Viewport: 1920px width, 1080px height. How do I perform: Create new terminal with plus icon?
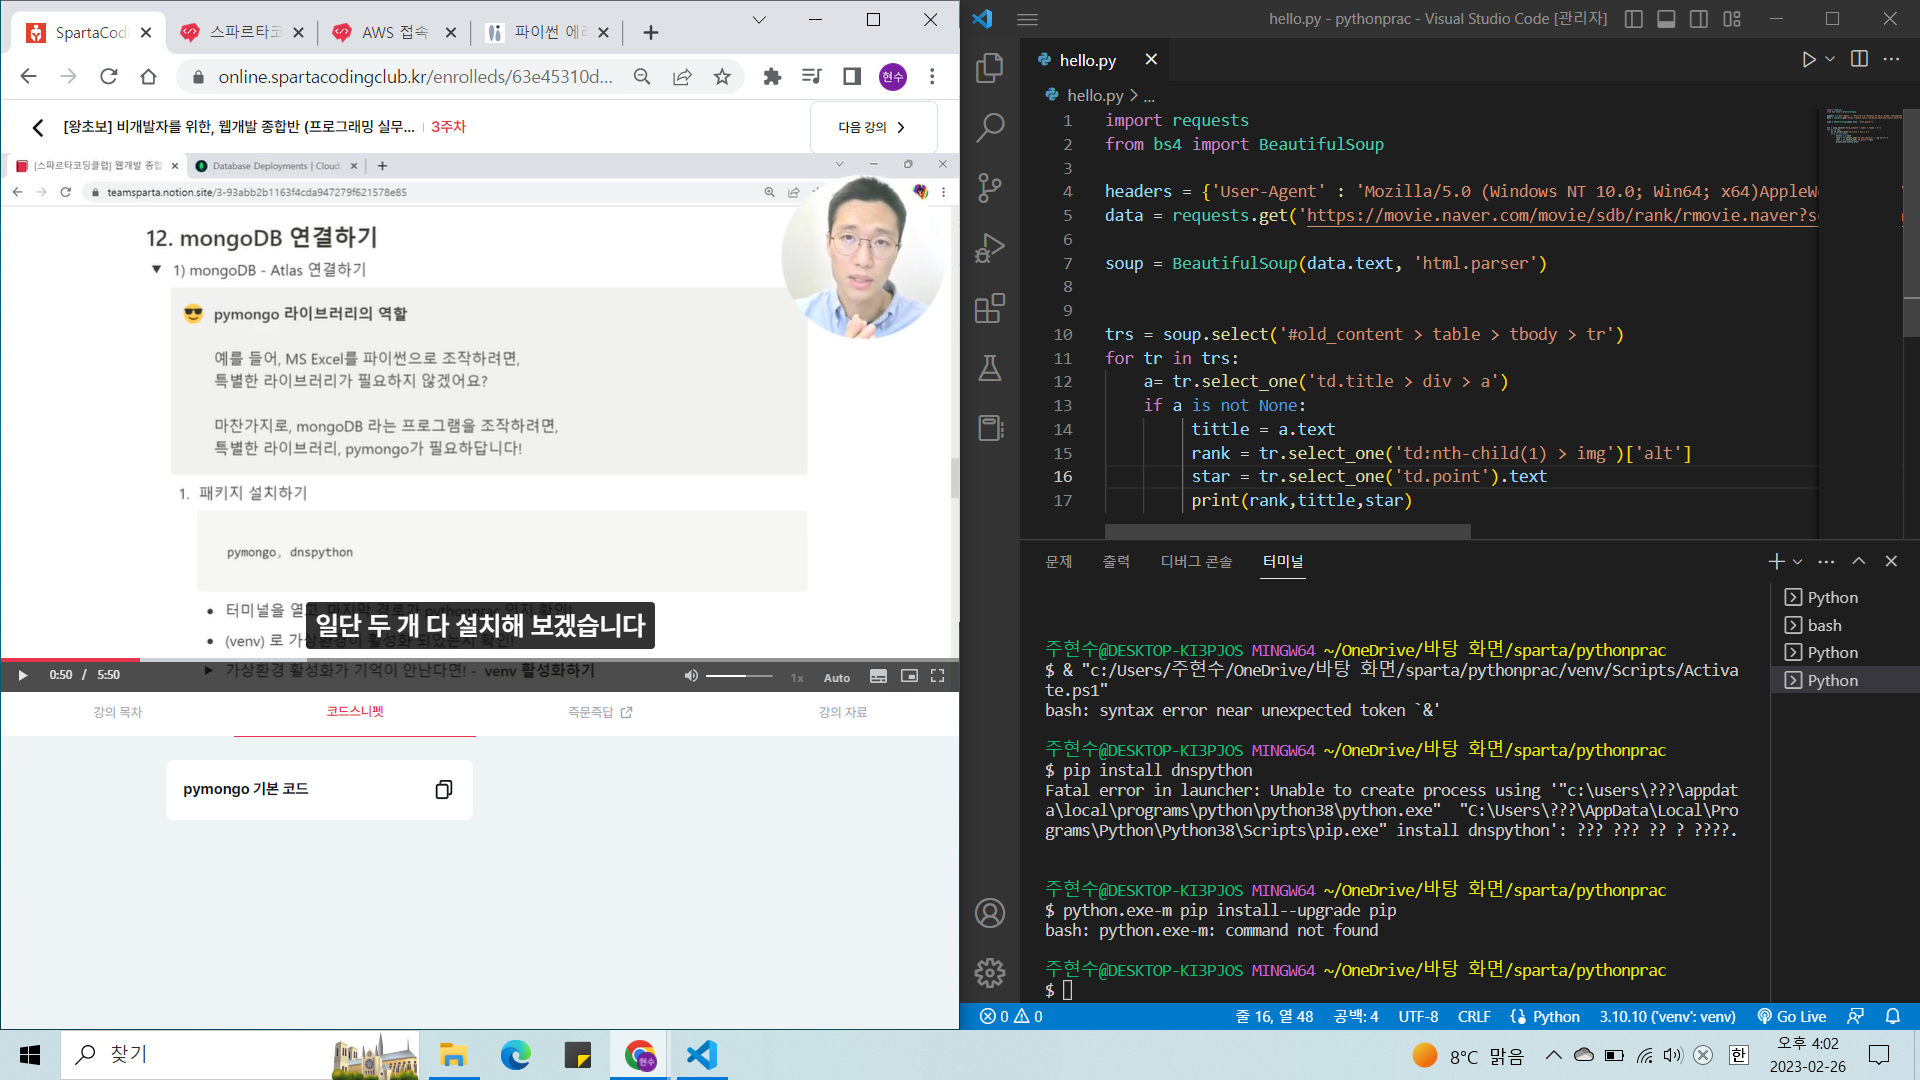(x=1776, y=561)
